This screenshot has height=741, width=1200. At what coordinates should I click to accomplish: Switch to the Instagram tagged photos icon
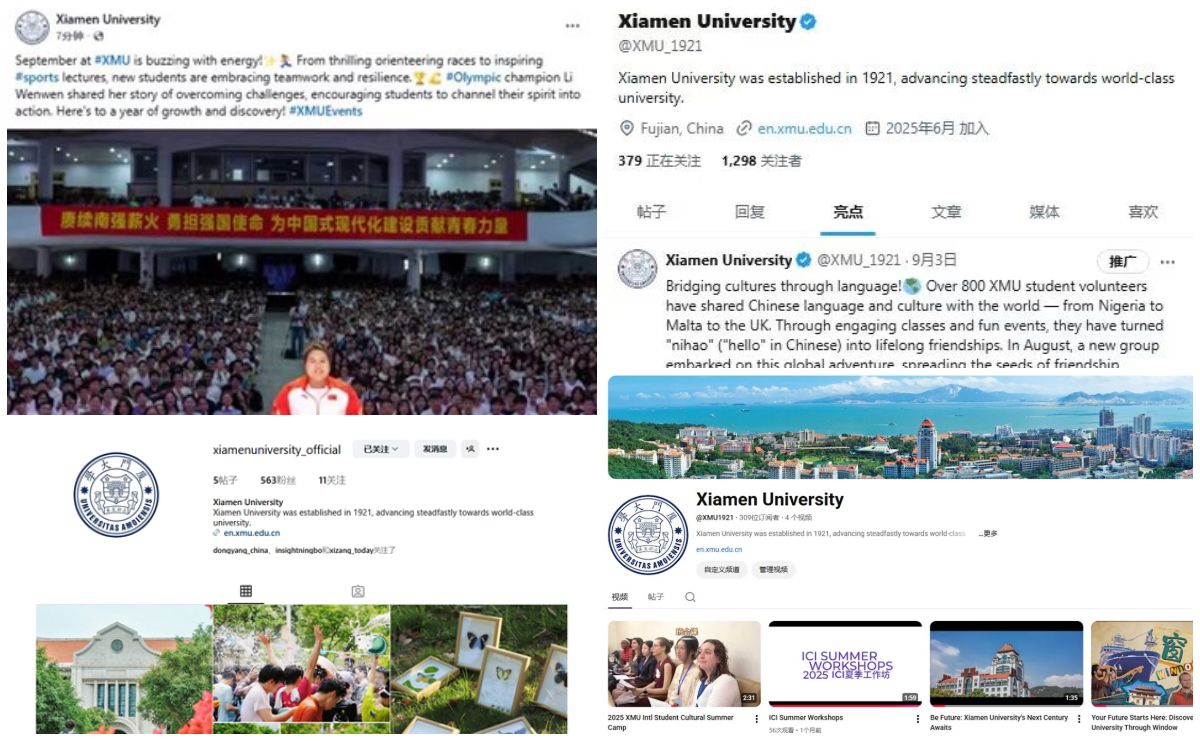[358, 591]
